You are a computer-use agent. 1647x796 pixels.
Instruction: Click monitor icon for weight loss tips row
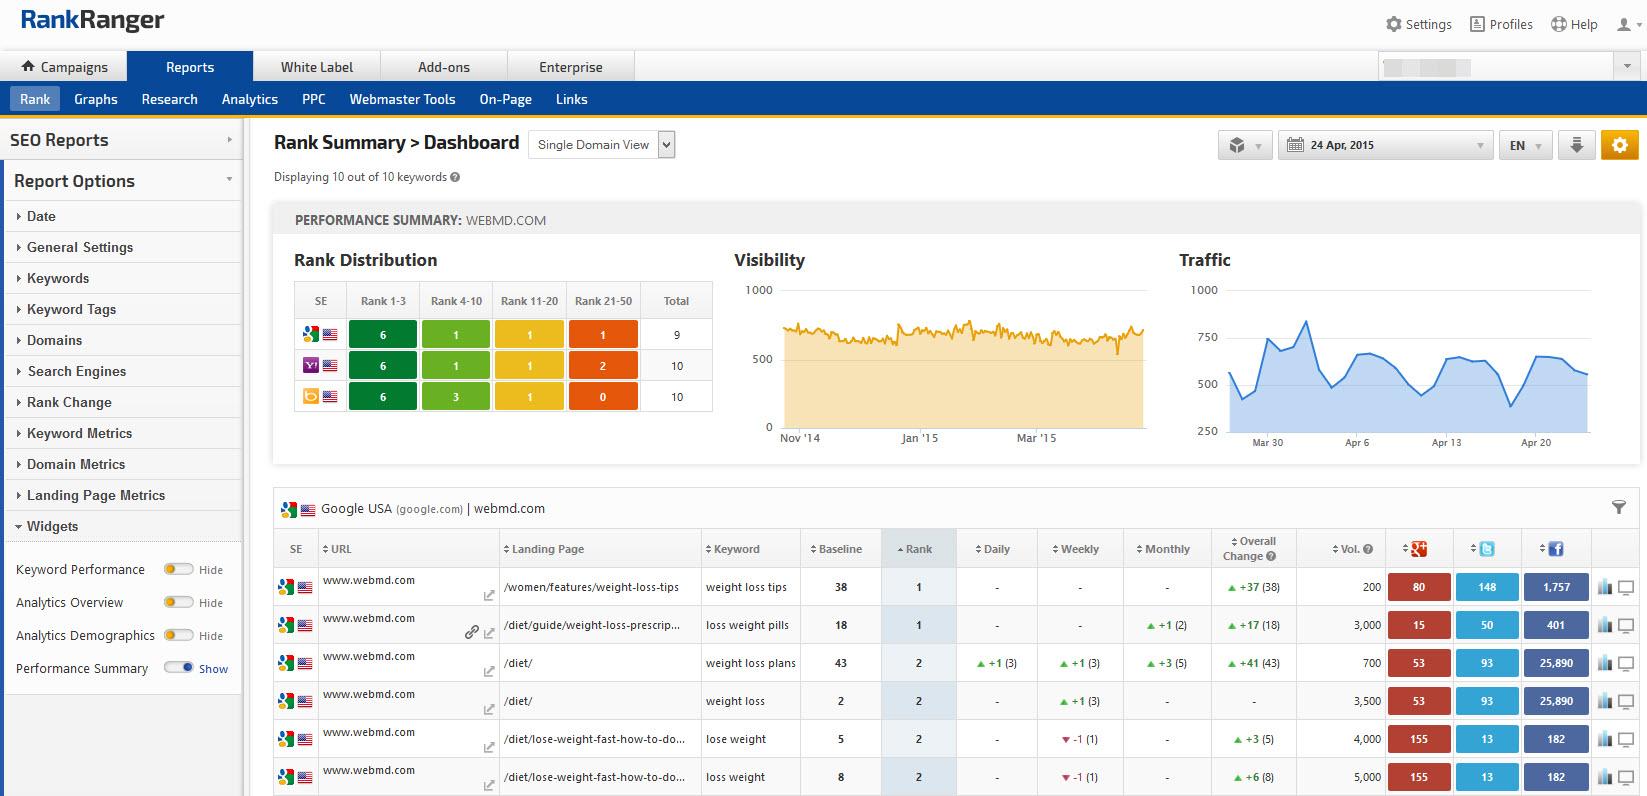click(x=1626, y=587)
